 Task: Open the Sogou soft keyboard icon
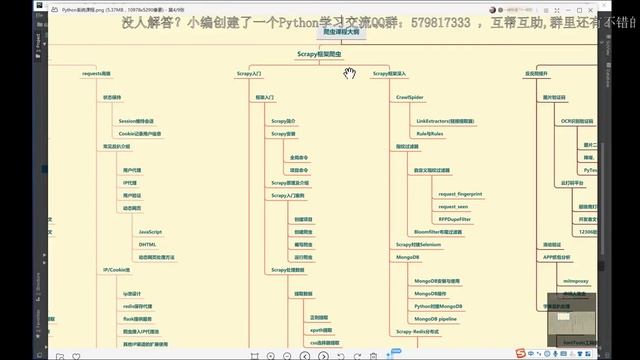564,353
